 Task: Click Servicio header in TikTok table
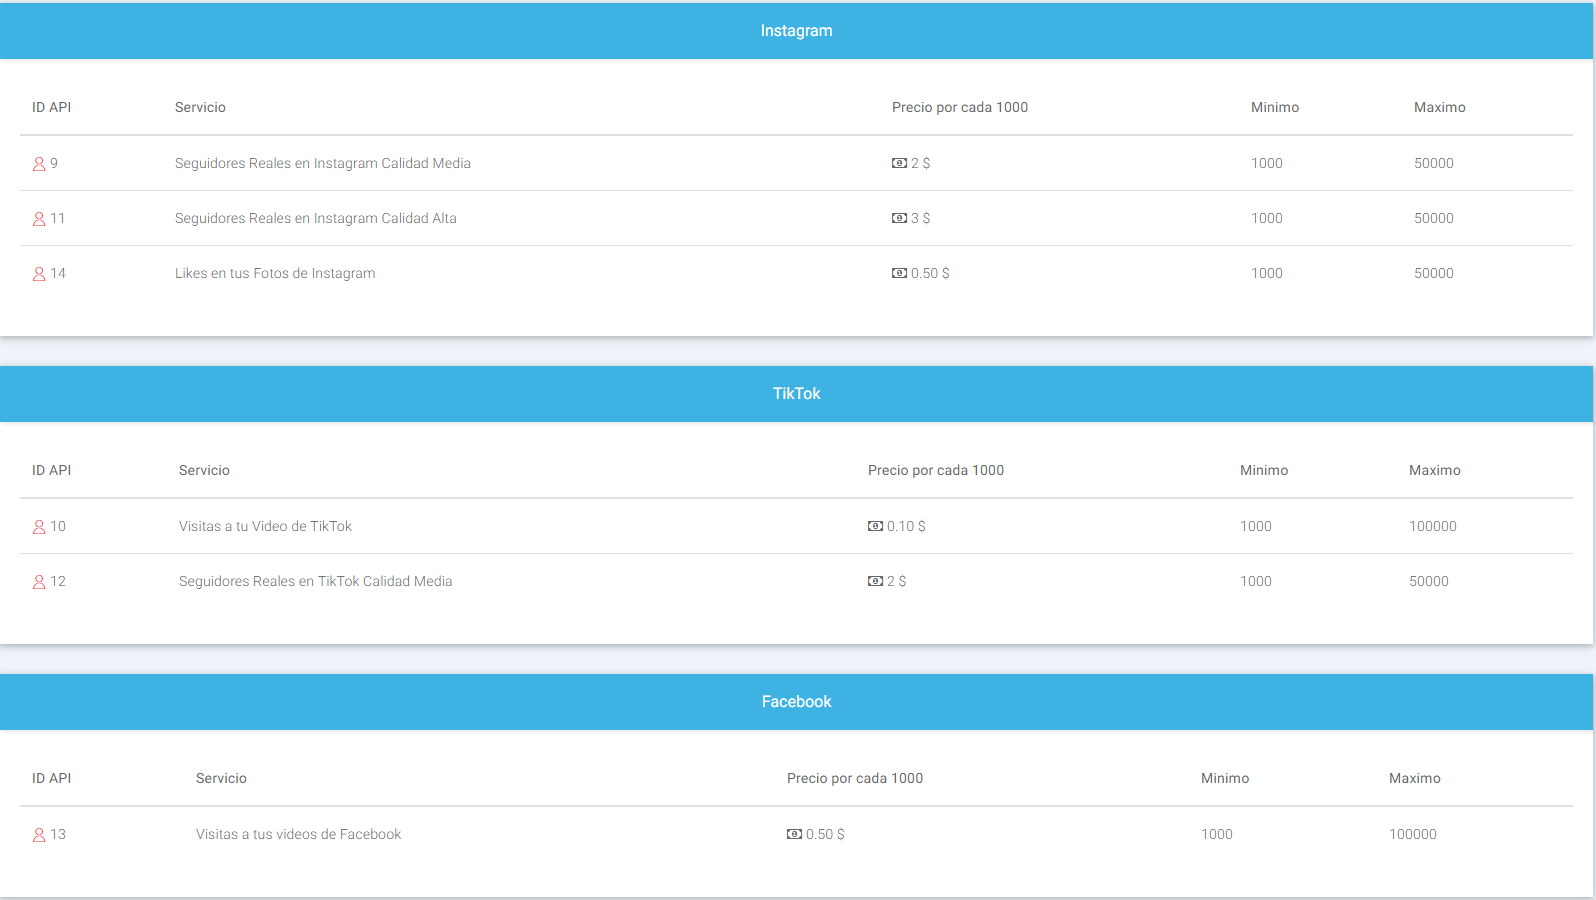tap(204, 470)
